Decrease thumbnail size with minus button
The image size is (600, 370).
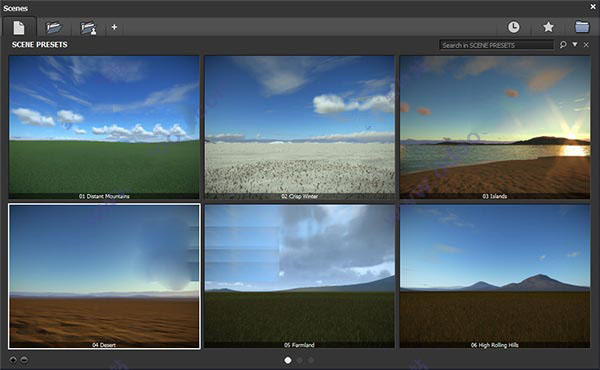pyautogui.click(x=24, y=360)
